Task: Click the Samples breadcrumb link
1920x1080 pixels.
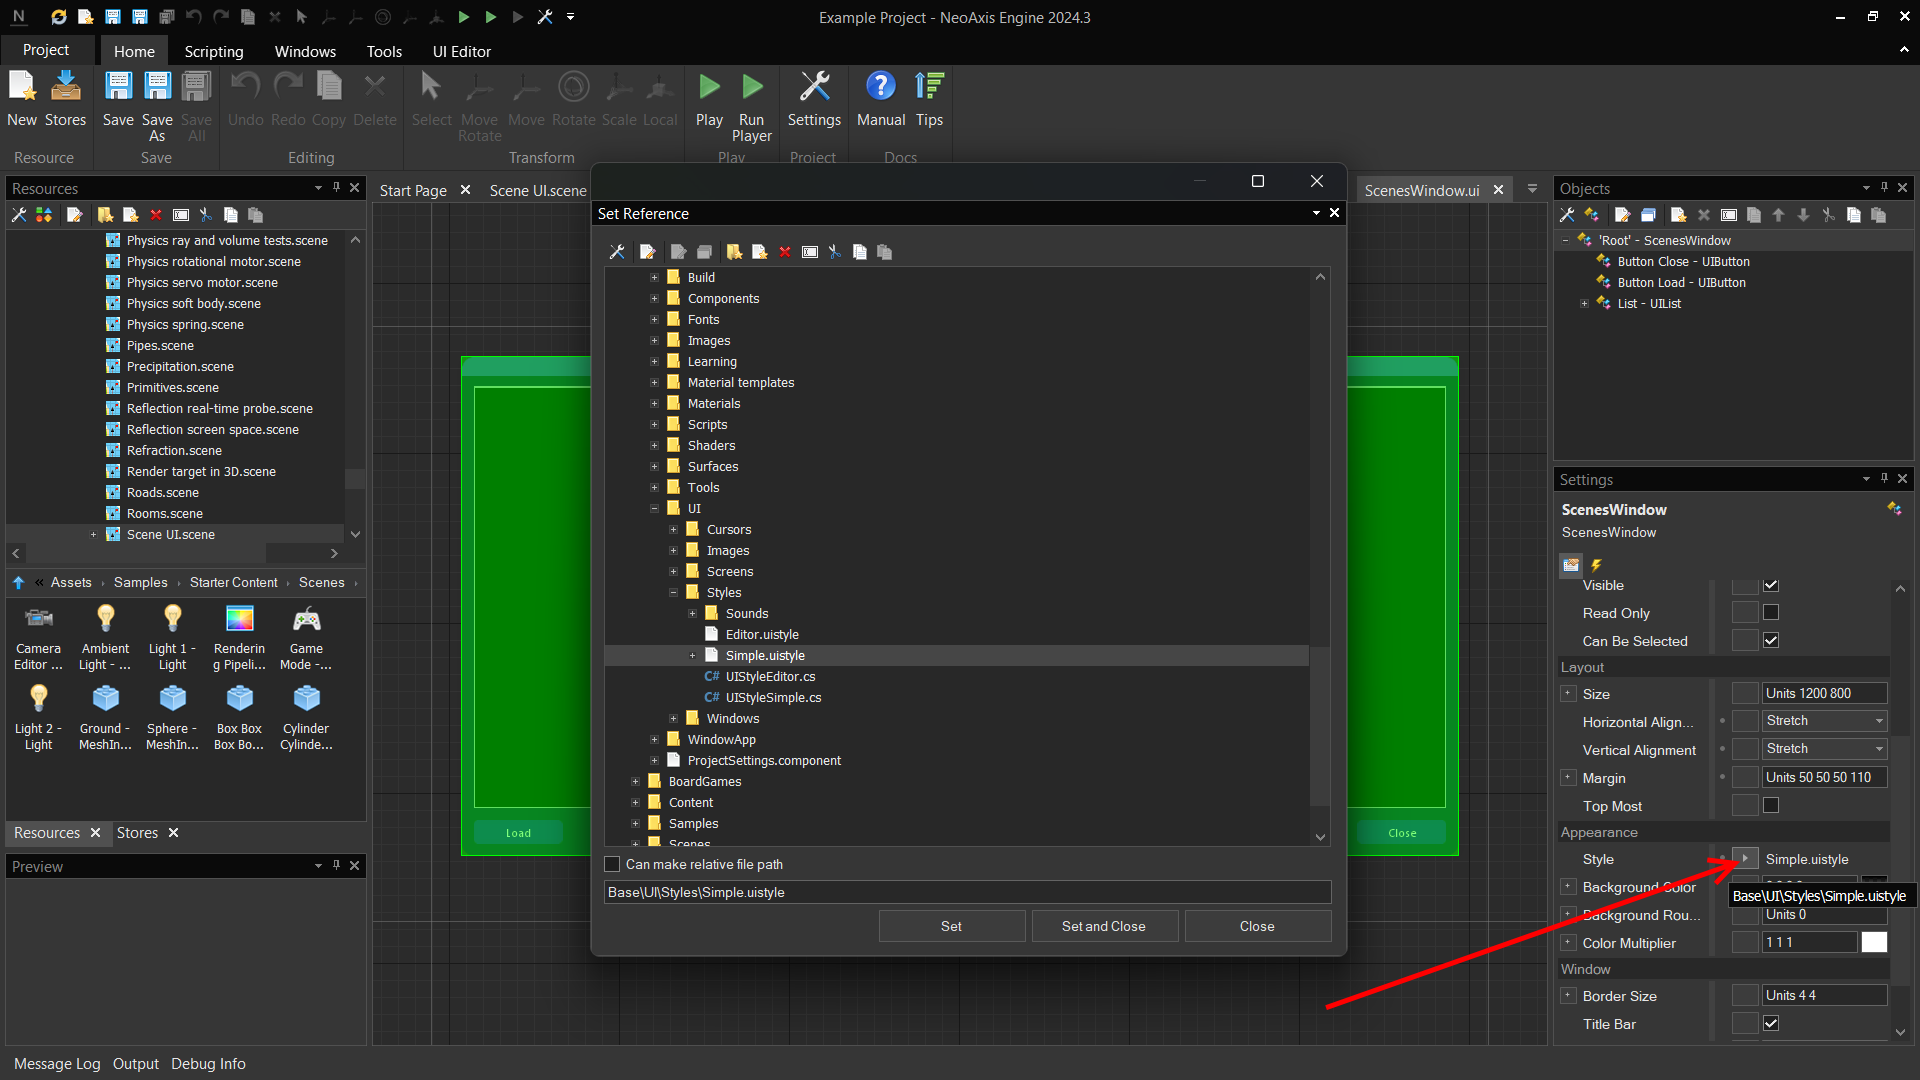Action: pos(140,582)
